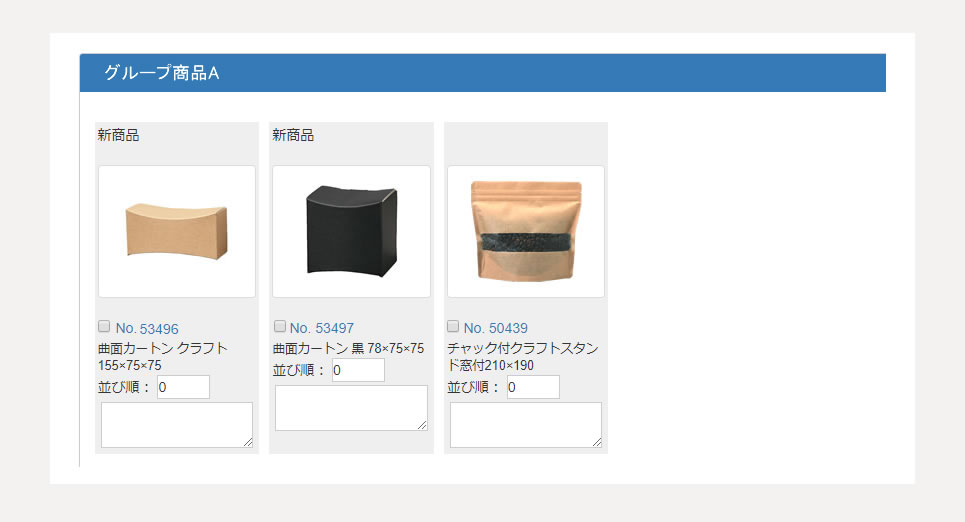Click the text area under item 50439
This screenshot has width=965, height=522.
point(526,425)
